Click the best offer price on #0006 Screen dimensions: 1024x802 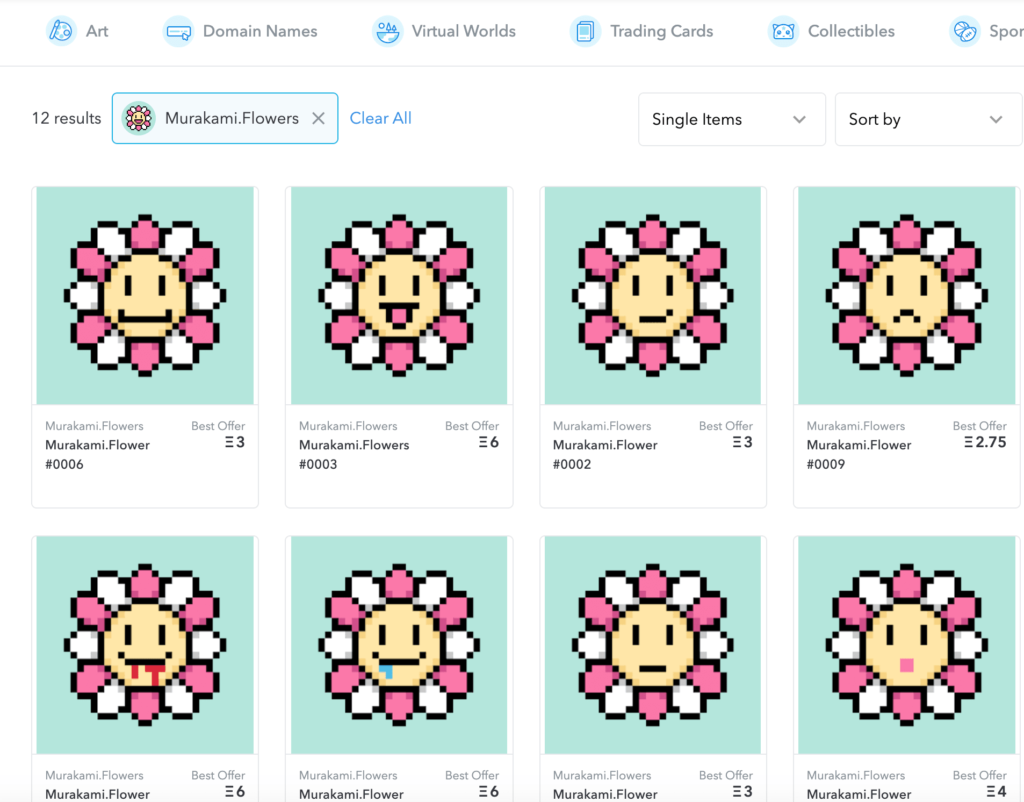tap(235, 442)
